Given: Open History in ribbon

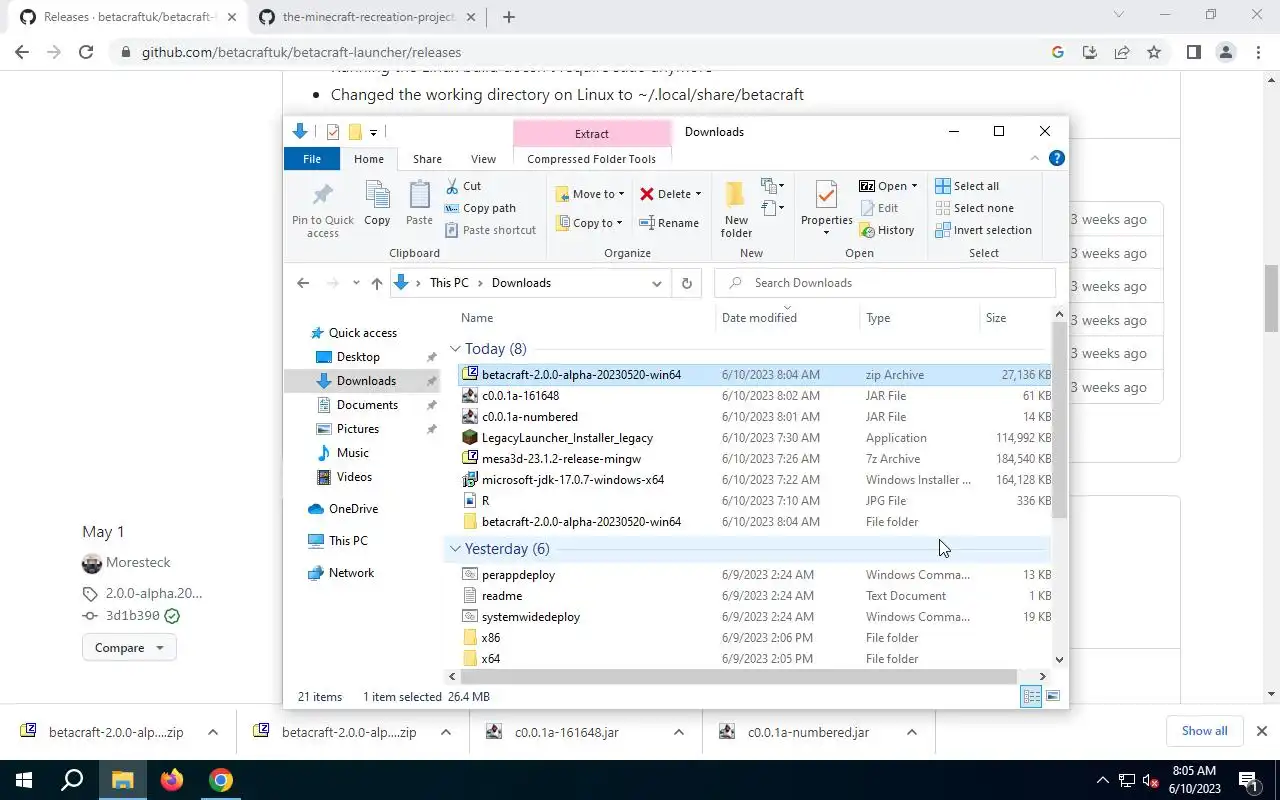Looking at the screenshot, I should (x=886, y=230).
